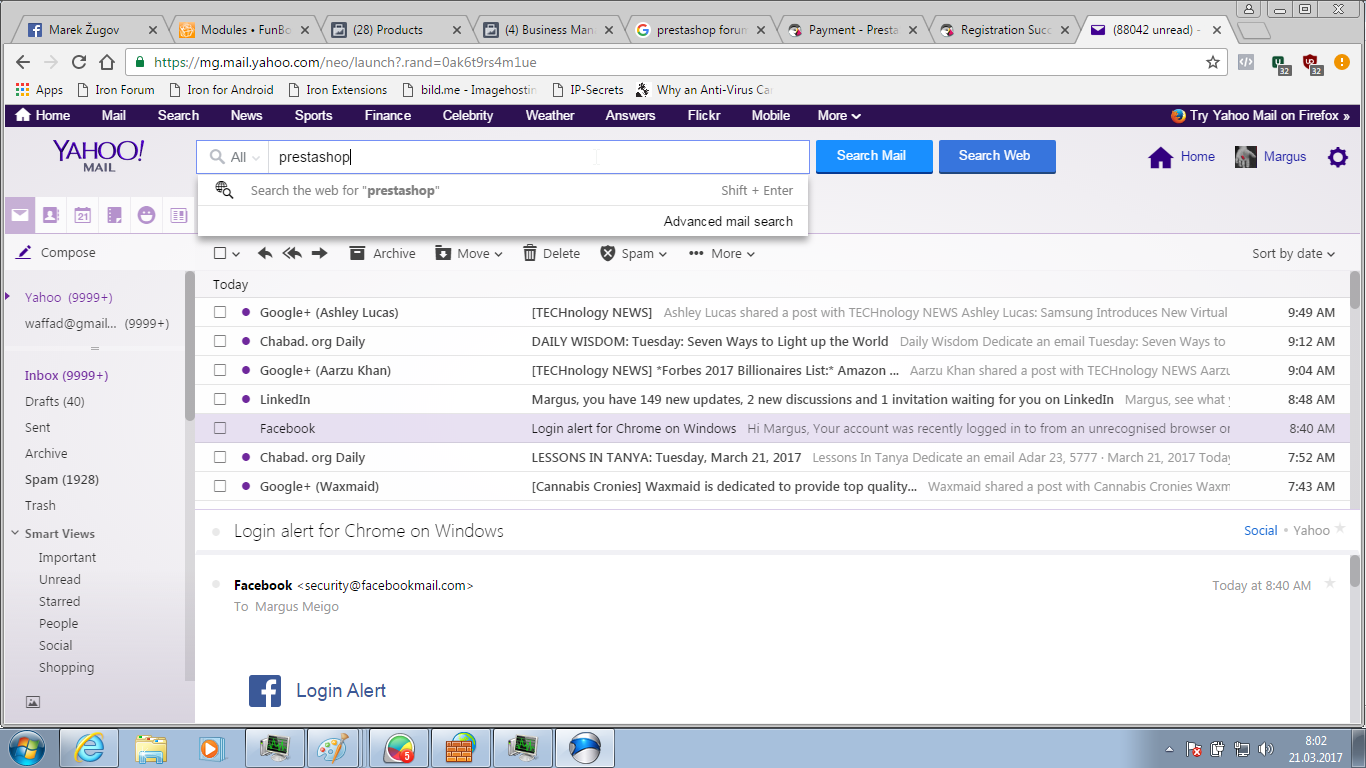Open the Paint palette taskbar icon
The width and height of the screenshot is (1366, 768).
[x=332, y=748]
